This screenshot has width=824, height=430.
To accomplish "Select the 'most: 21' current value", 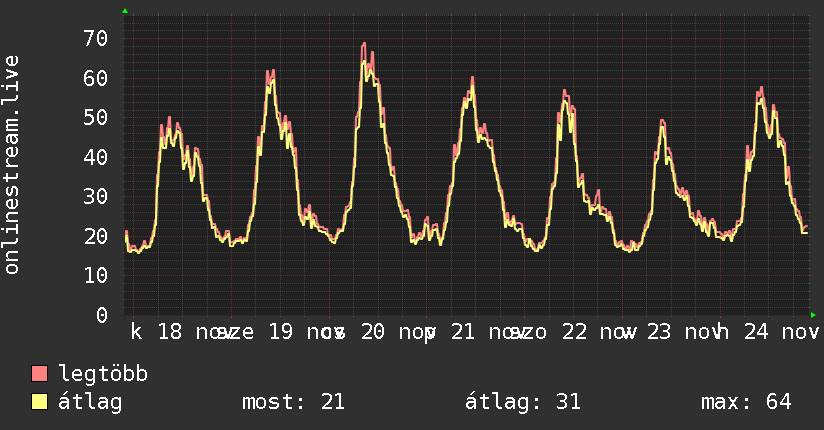I will [x=293, y=402].
